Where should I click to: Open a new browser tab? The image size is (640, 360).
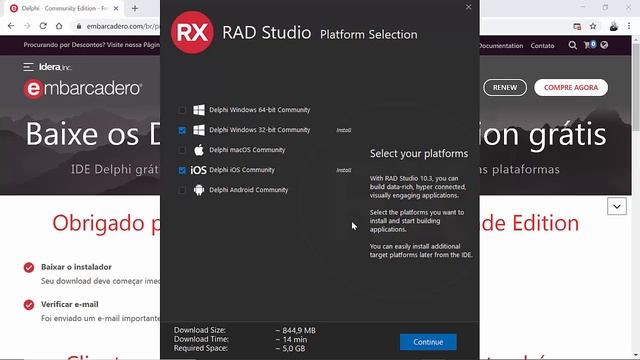(x=135, y=8)
